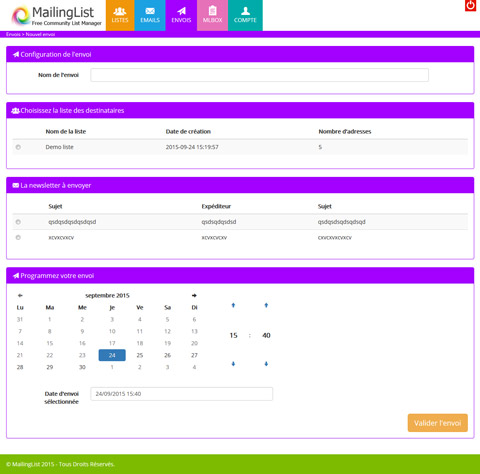Screen dimensions: 480x474
Task: Increase the hour with up arrow
Action: coord(233,305)
